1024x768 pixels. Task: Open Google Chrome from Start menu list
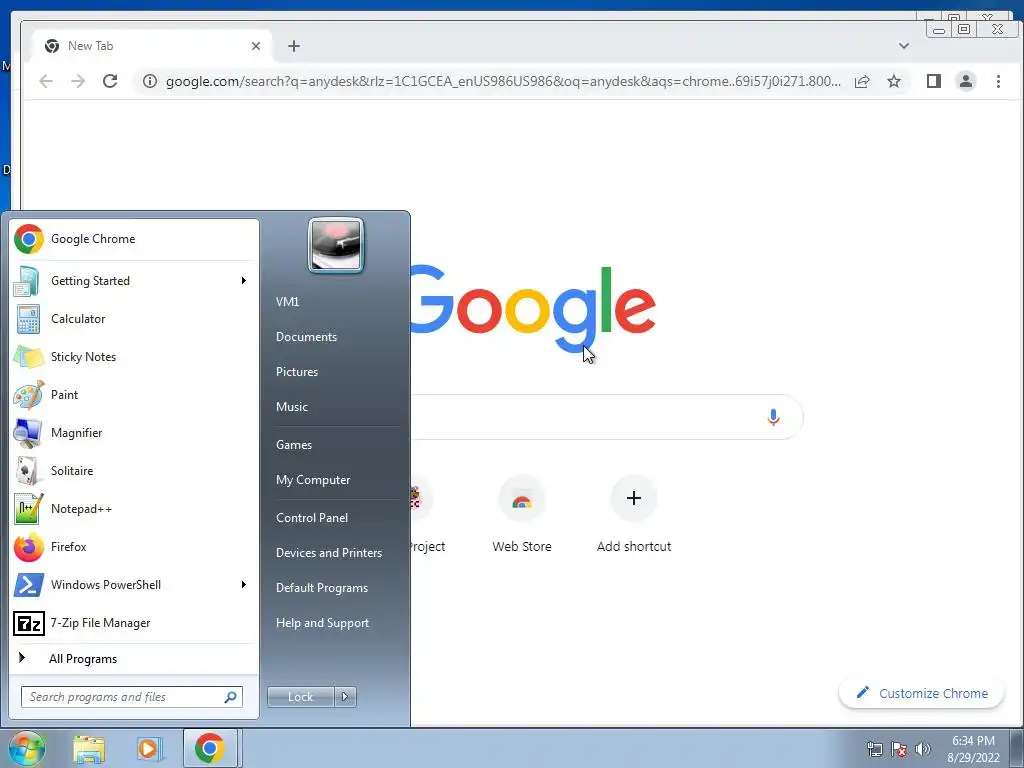click(x=134, y=239)
